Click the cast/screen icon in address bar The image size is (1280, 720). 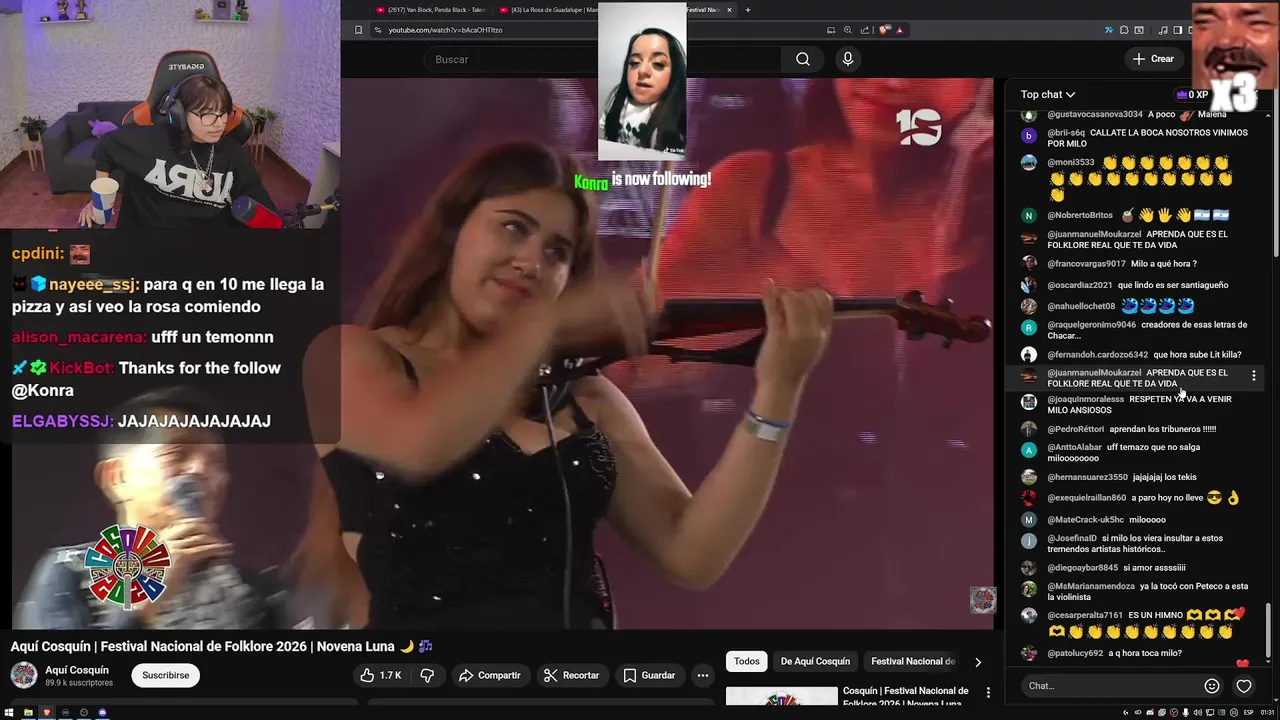[831, 30]
